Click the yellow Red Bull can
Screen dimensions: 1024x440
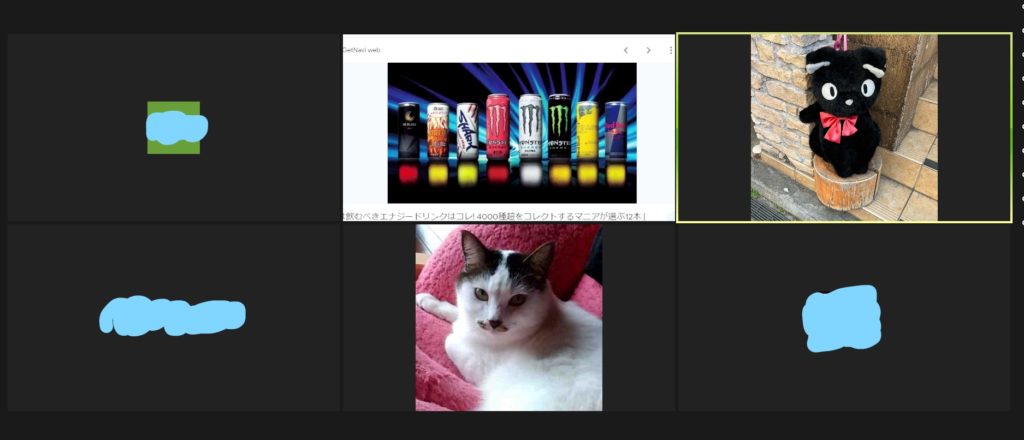587,131
